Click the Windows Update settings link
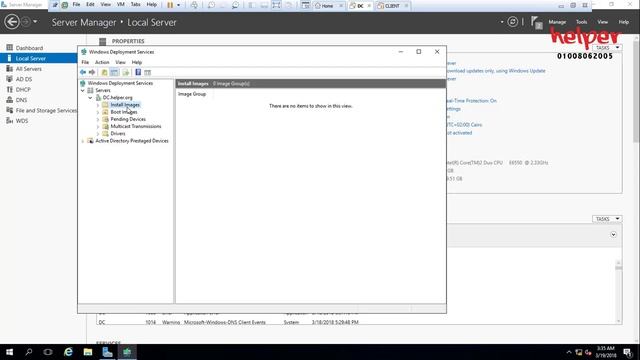 496,71
